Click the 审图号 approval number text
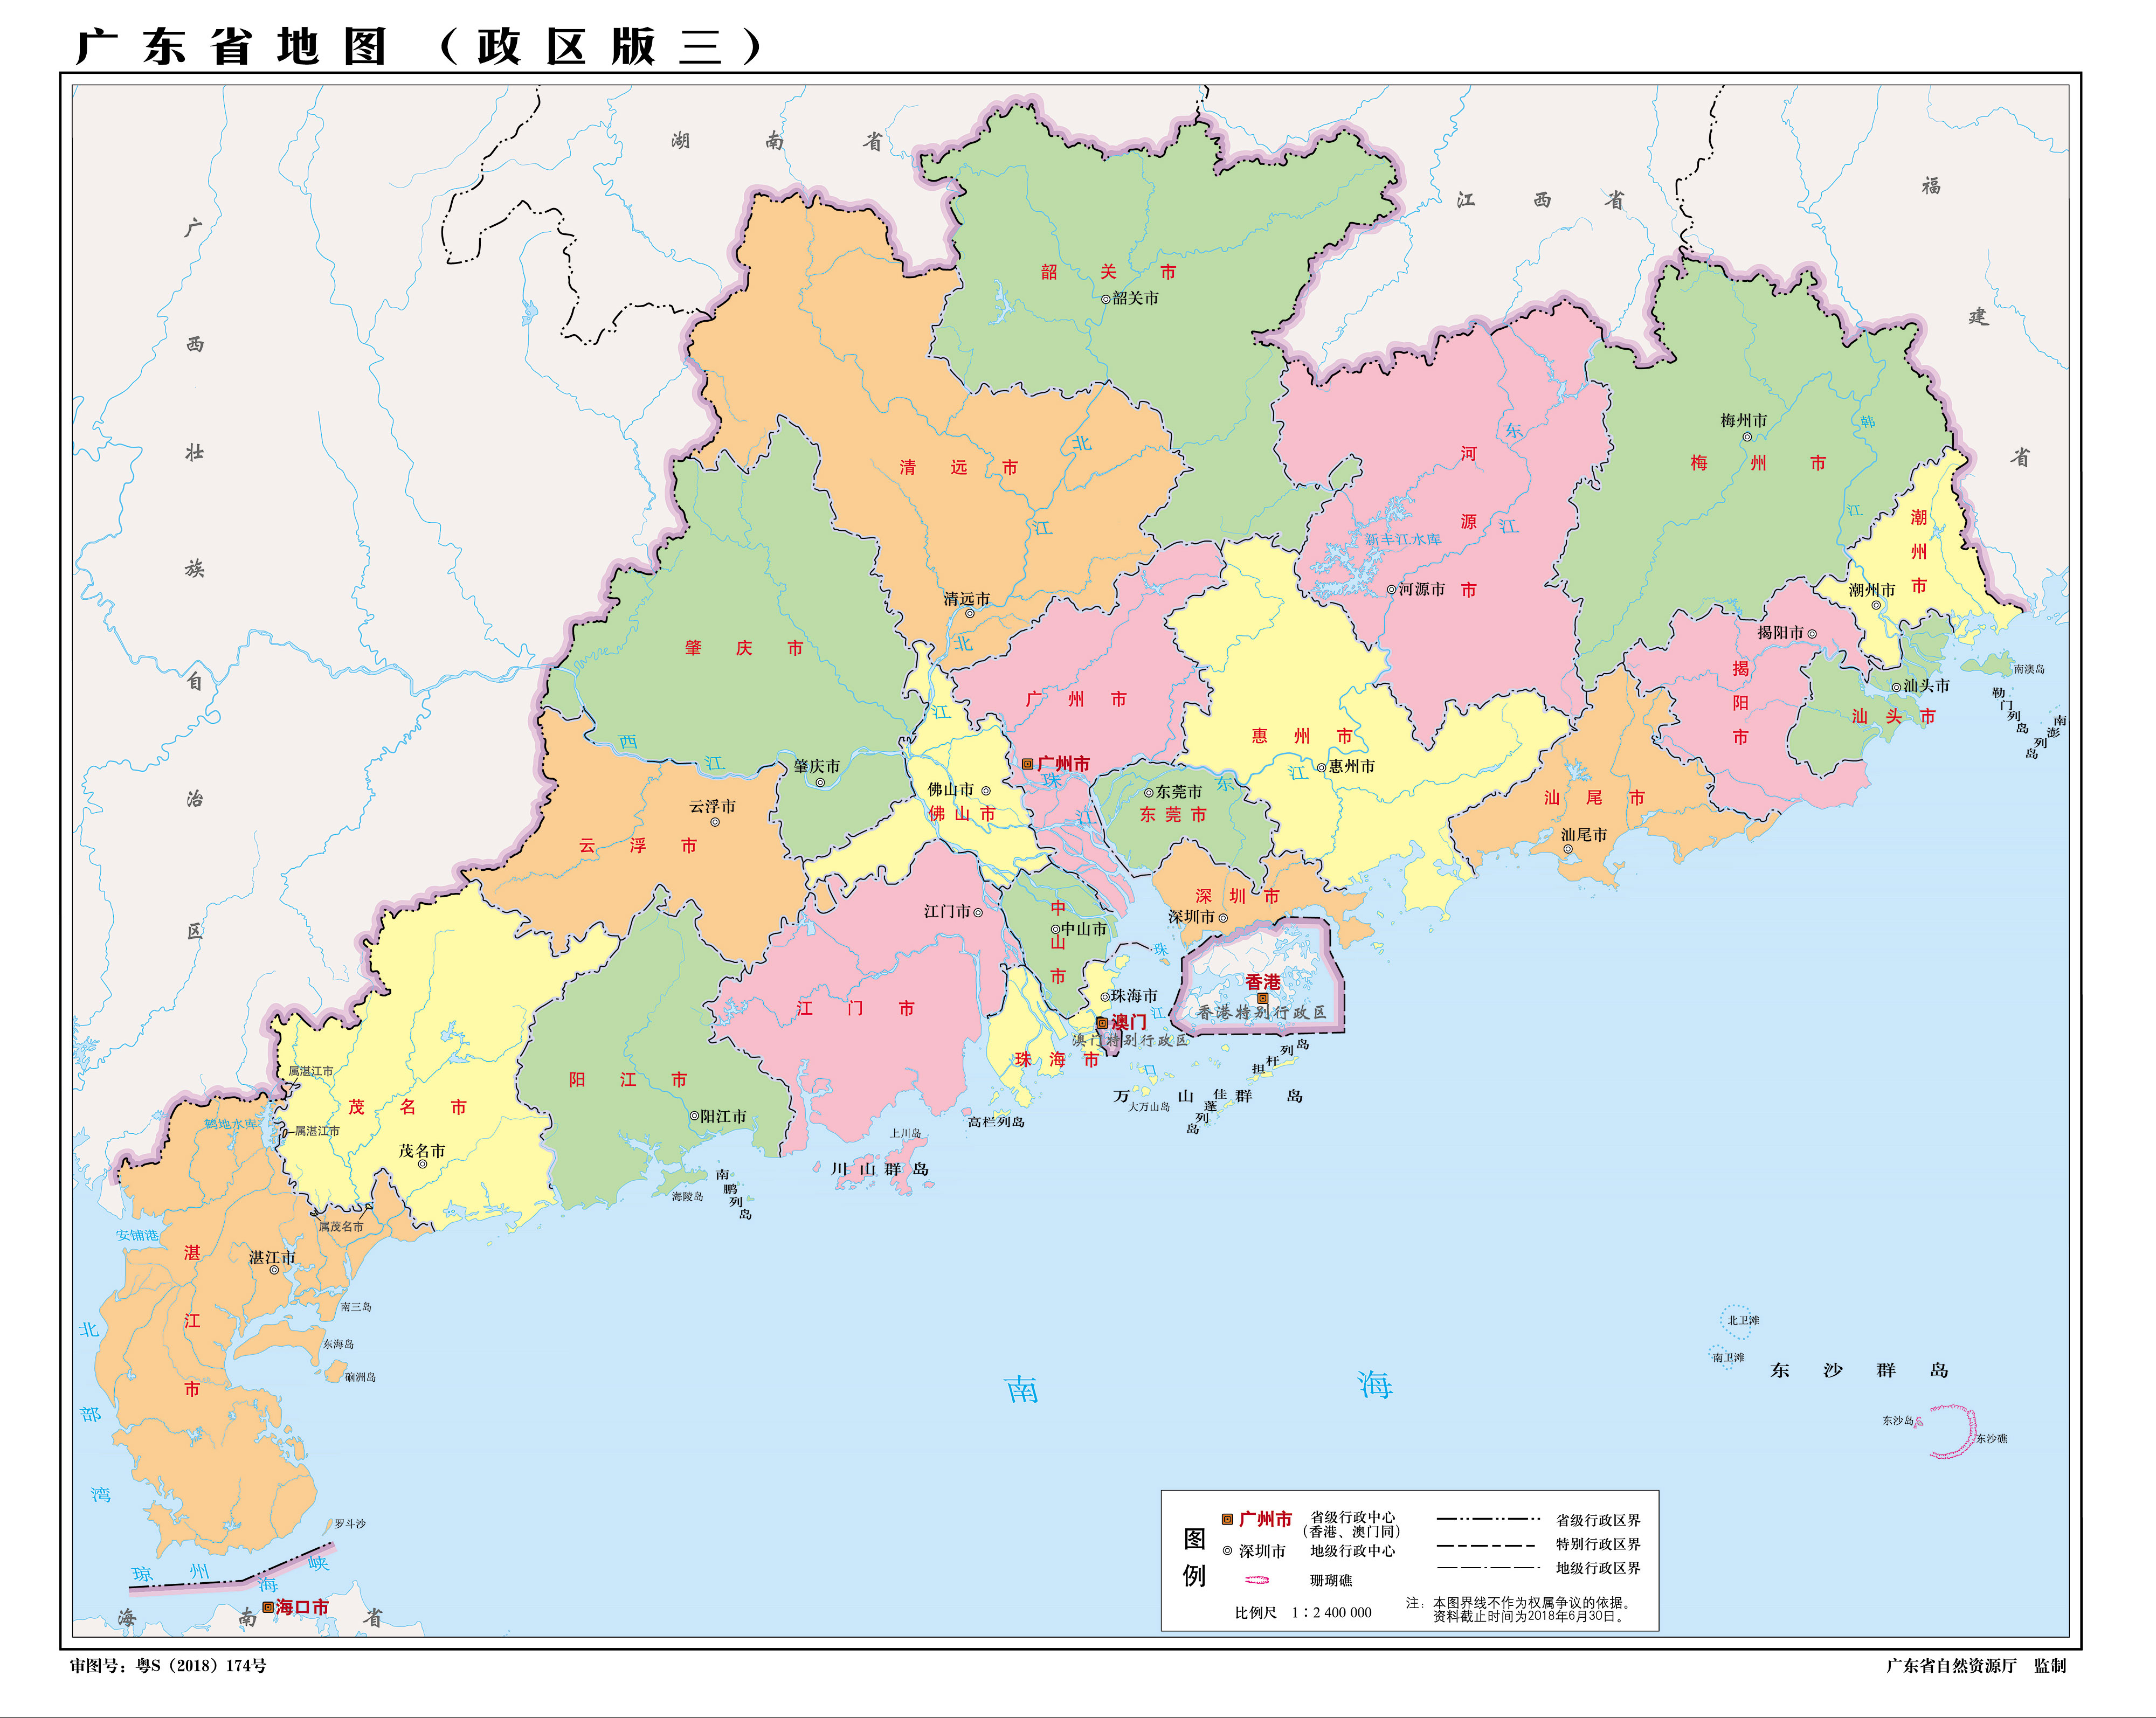 (x=168, y=1665)
